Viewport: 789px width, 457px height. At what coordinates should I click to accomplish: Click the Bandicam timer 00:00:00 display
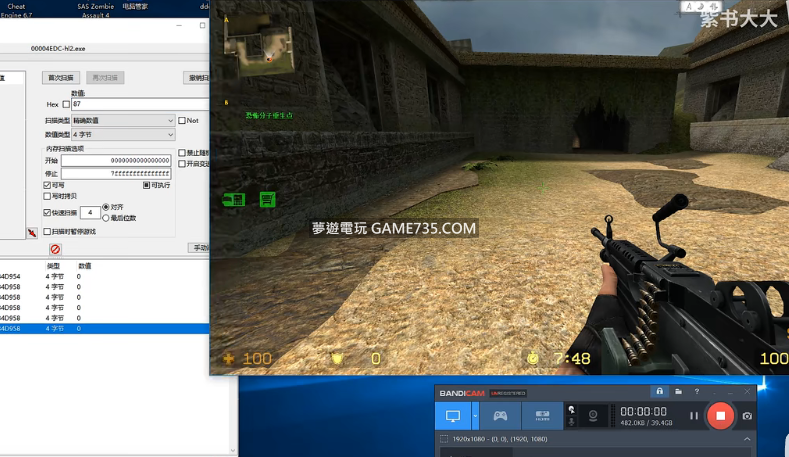tap(644, 411)
